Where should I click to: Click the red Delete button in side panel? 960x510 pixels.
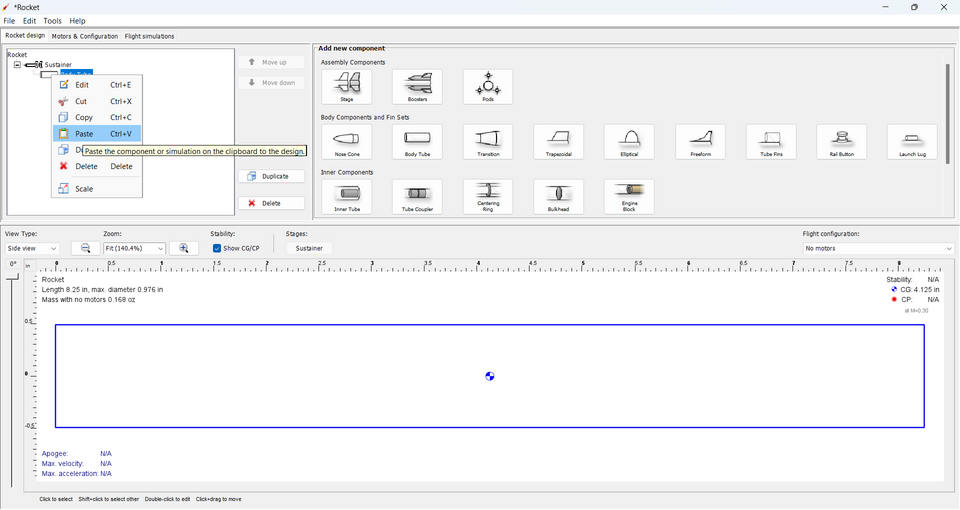click(x=271, y=203)
